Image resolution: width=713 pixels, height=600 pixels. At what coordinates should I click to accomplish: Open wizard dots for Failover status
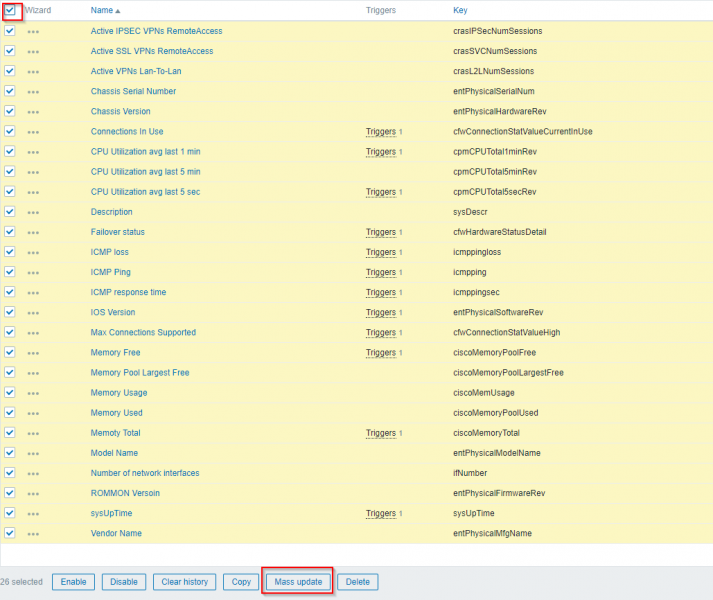pos(33,232)
